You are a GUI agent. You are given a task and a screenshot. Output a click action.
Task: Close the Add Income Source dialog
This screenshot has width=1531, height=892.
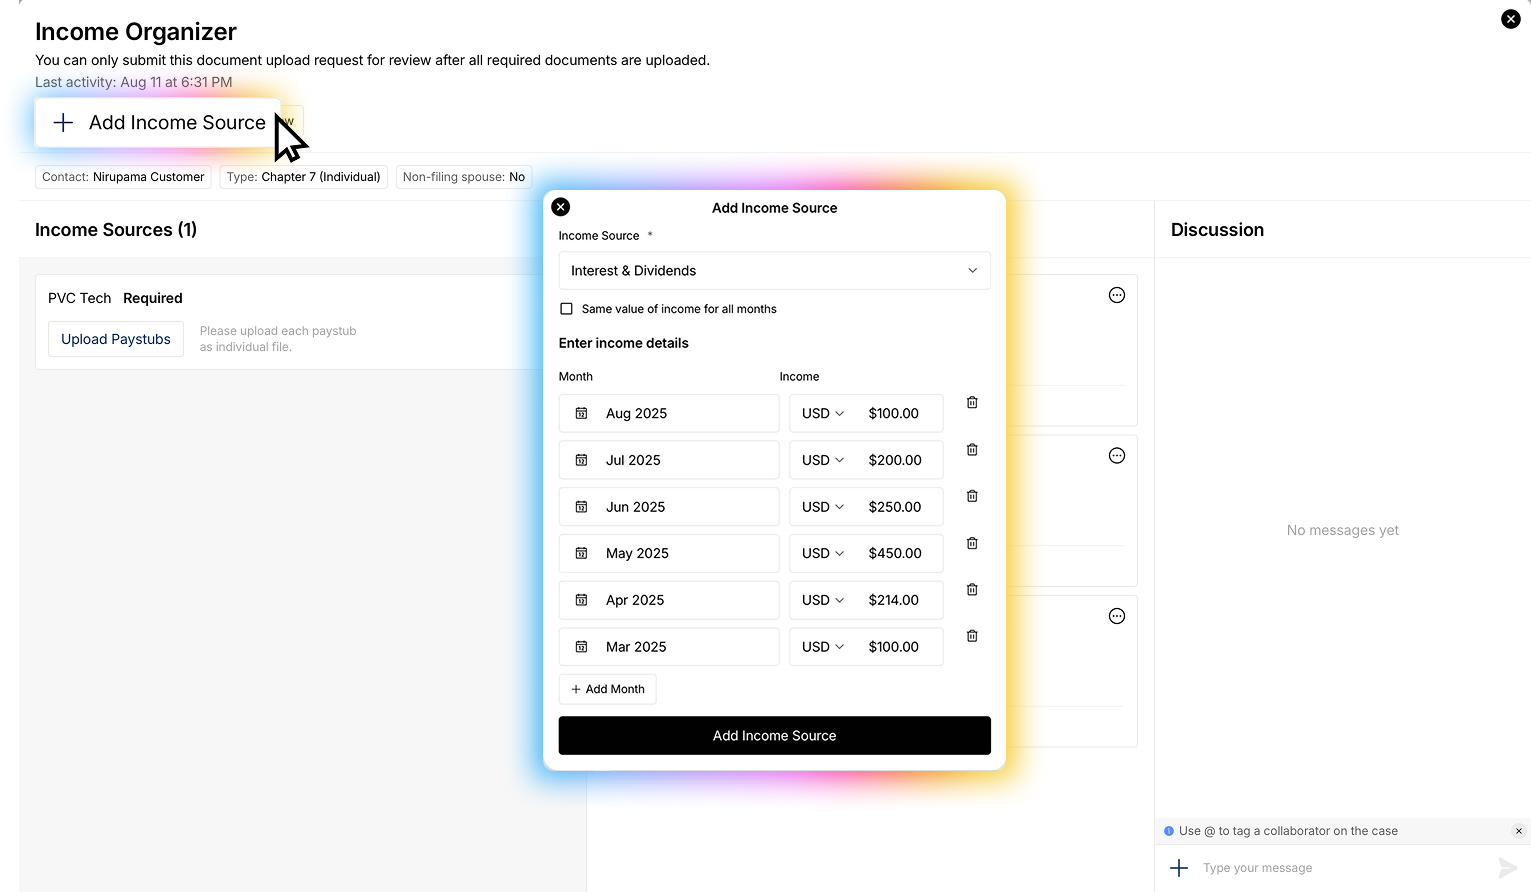pyautogui.click(x=561, y=207)
